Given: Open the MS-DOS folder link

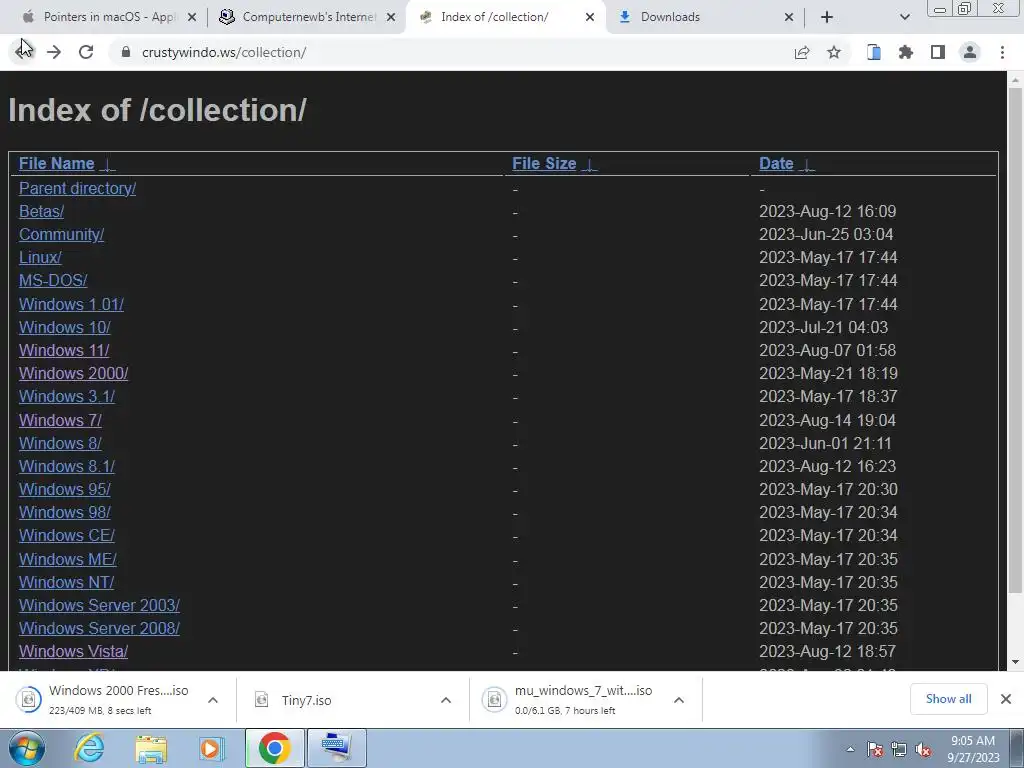Looking at the screenshot, I should coord(53,280).
